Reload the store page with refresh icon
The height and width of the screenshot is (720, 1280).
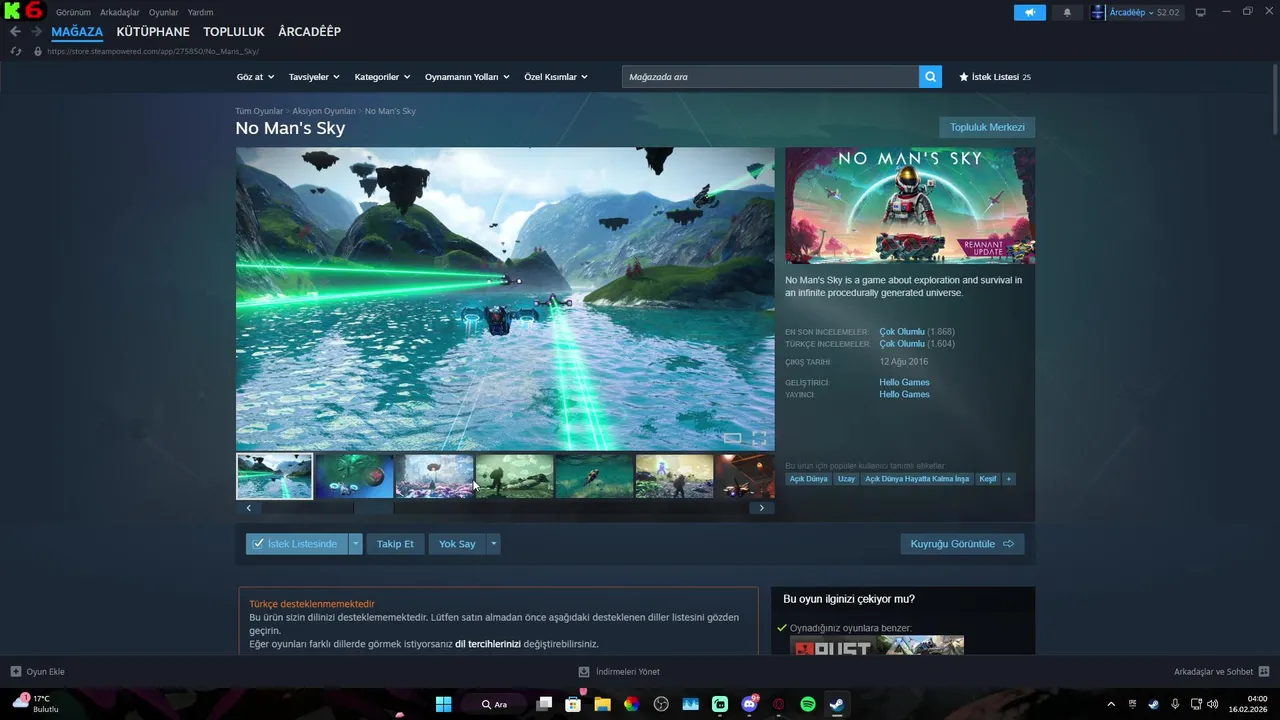click(x=15, y=51)
